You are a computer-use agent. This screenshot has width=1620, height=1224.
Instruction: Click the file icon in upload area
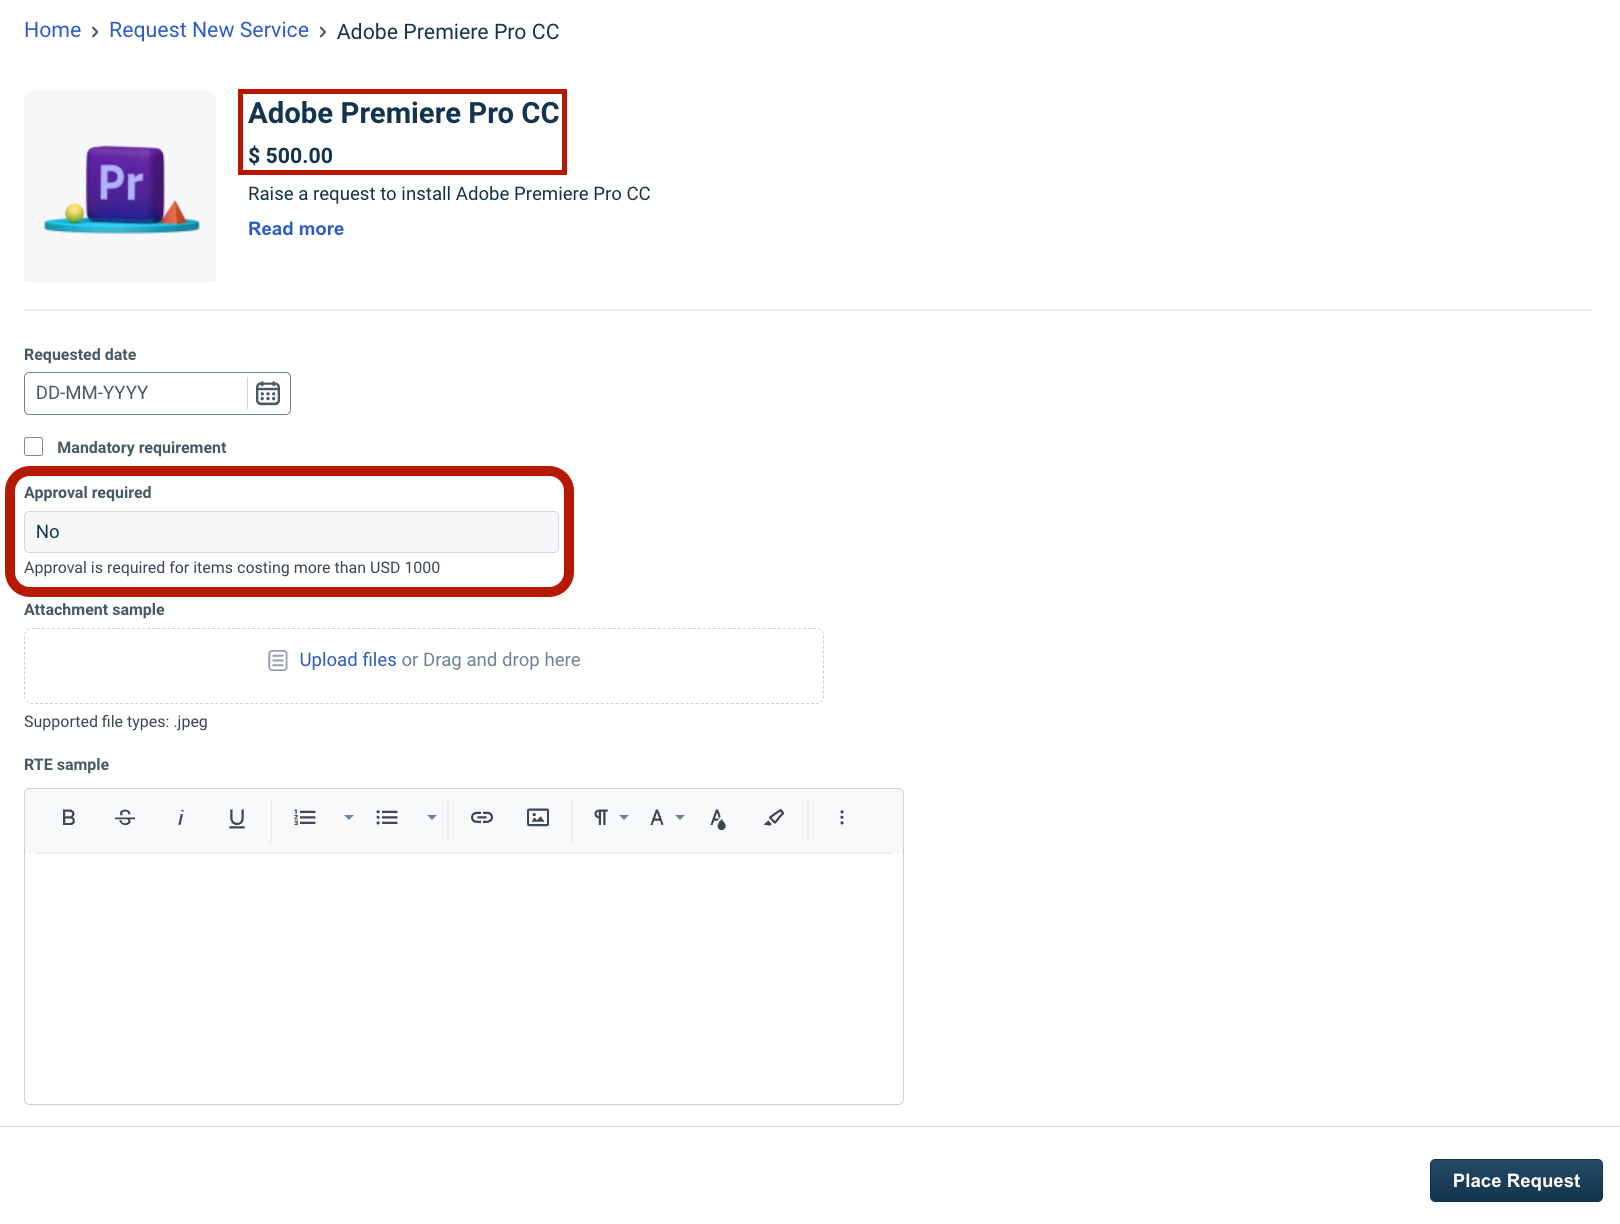(278, 660)
